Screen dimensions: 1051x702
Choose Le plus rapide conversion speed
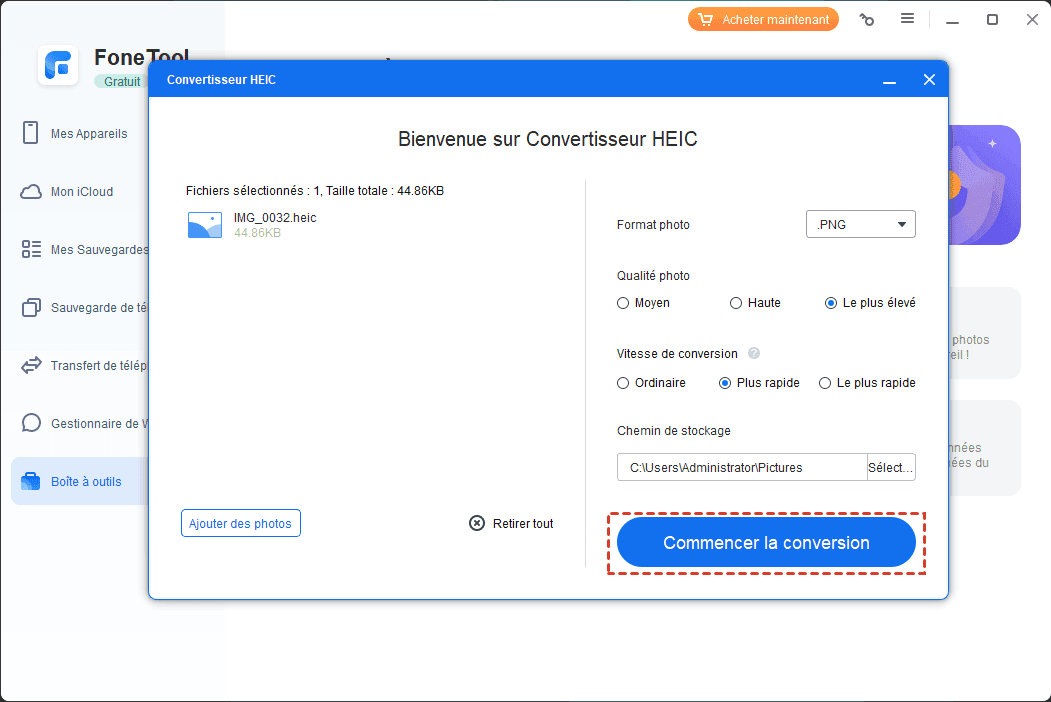[825, 383]
